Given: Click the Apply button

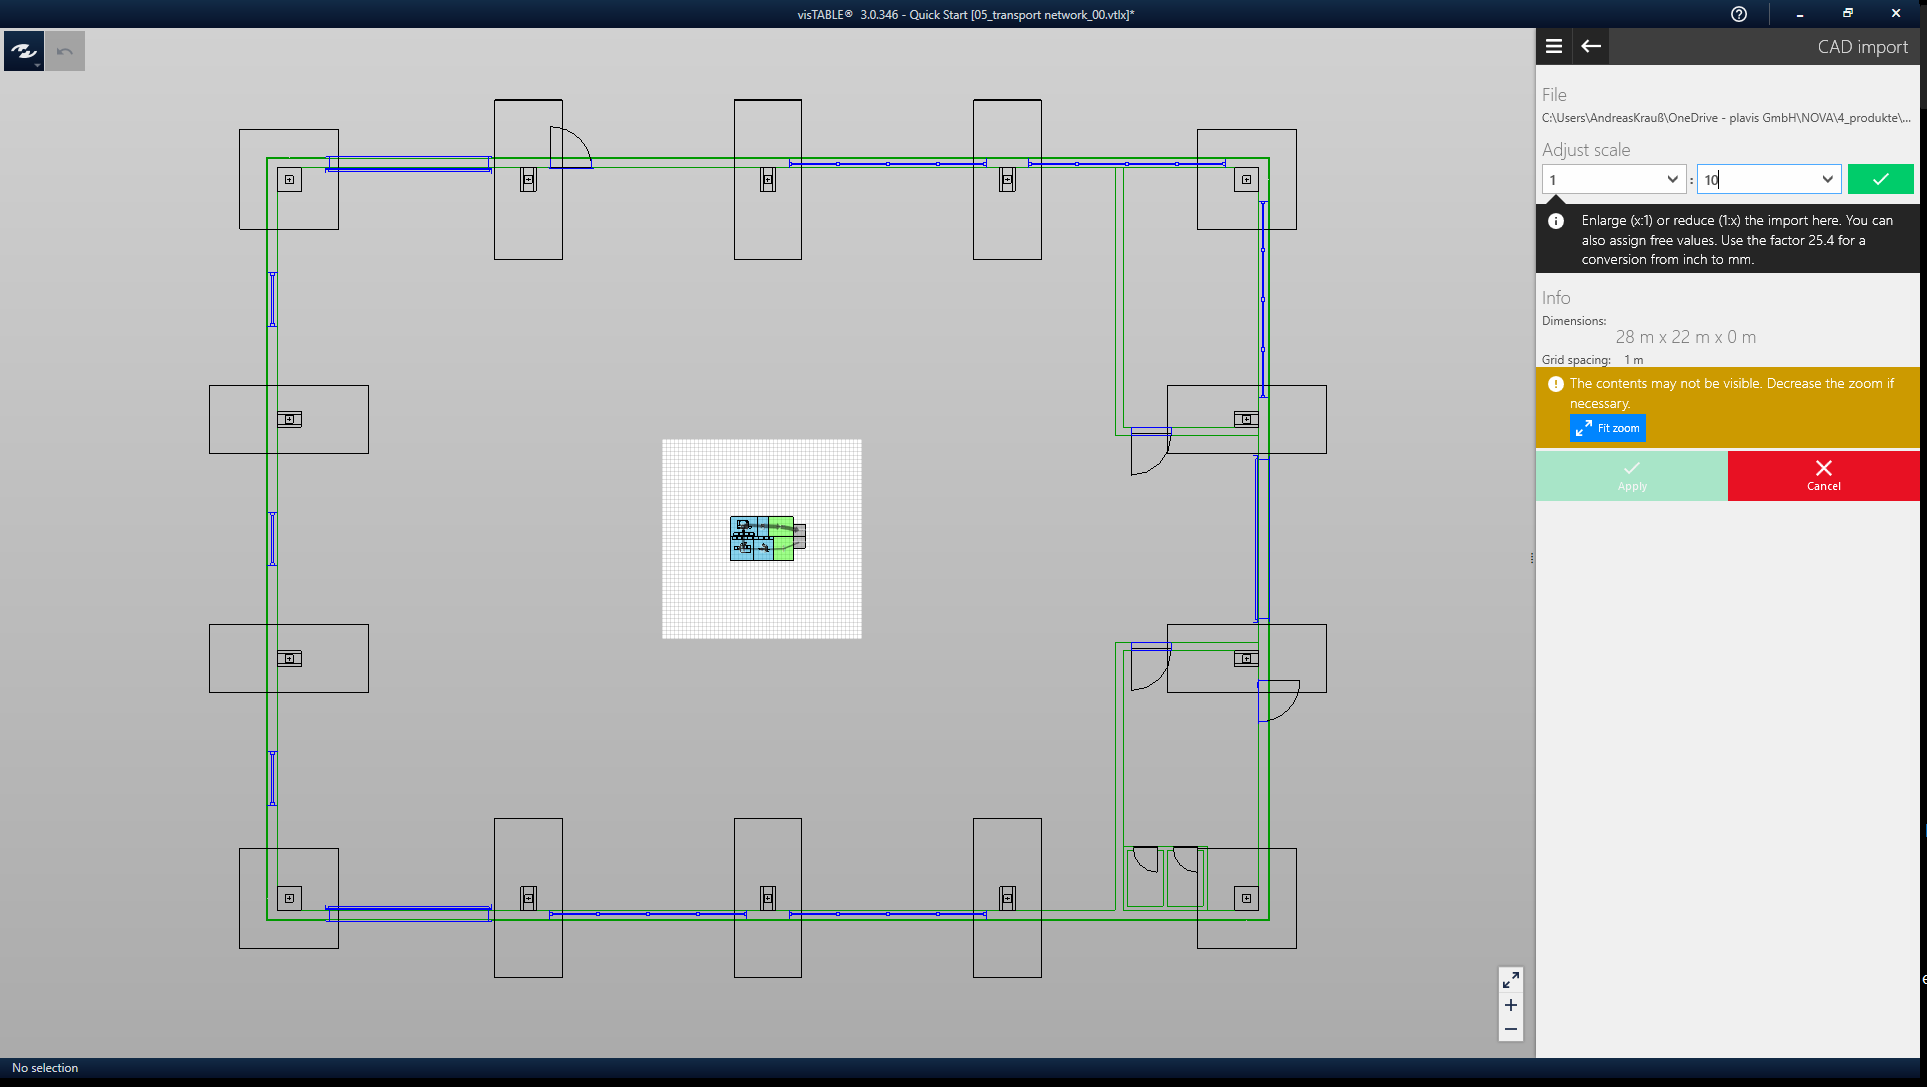Looking at the screenshot, I should pos(1631,475).
